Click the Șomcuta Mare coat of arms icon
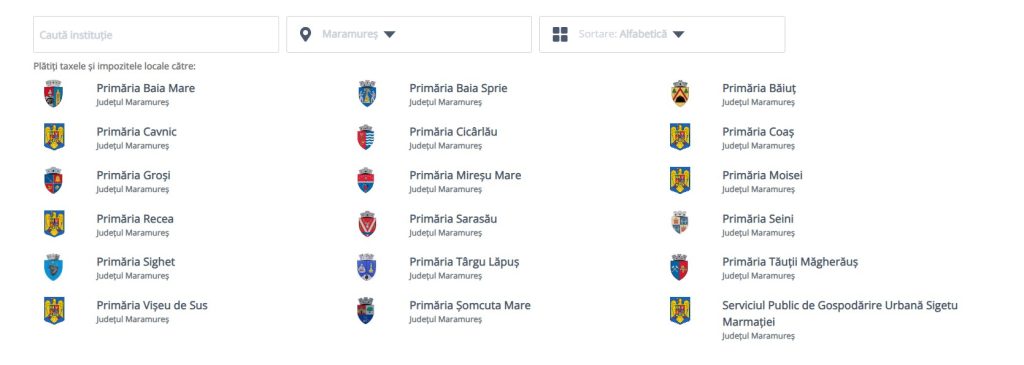Viewport: 1024px width, 365px height. coord(366,310)
